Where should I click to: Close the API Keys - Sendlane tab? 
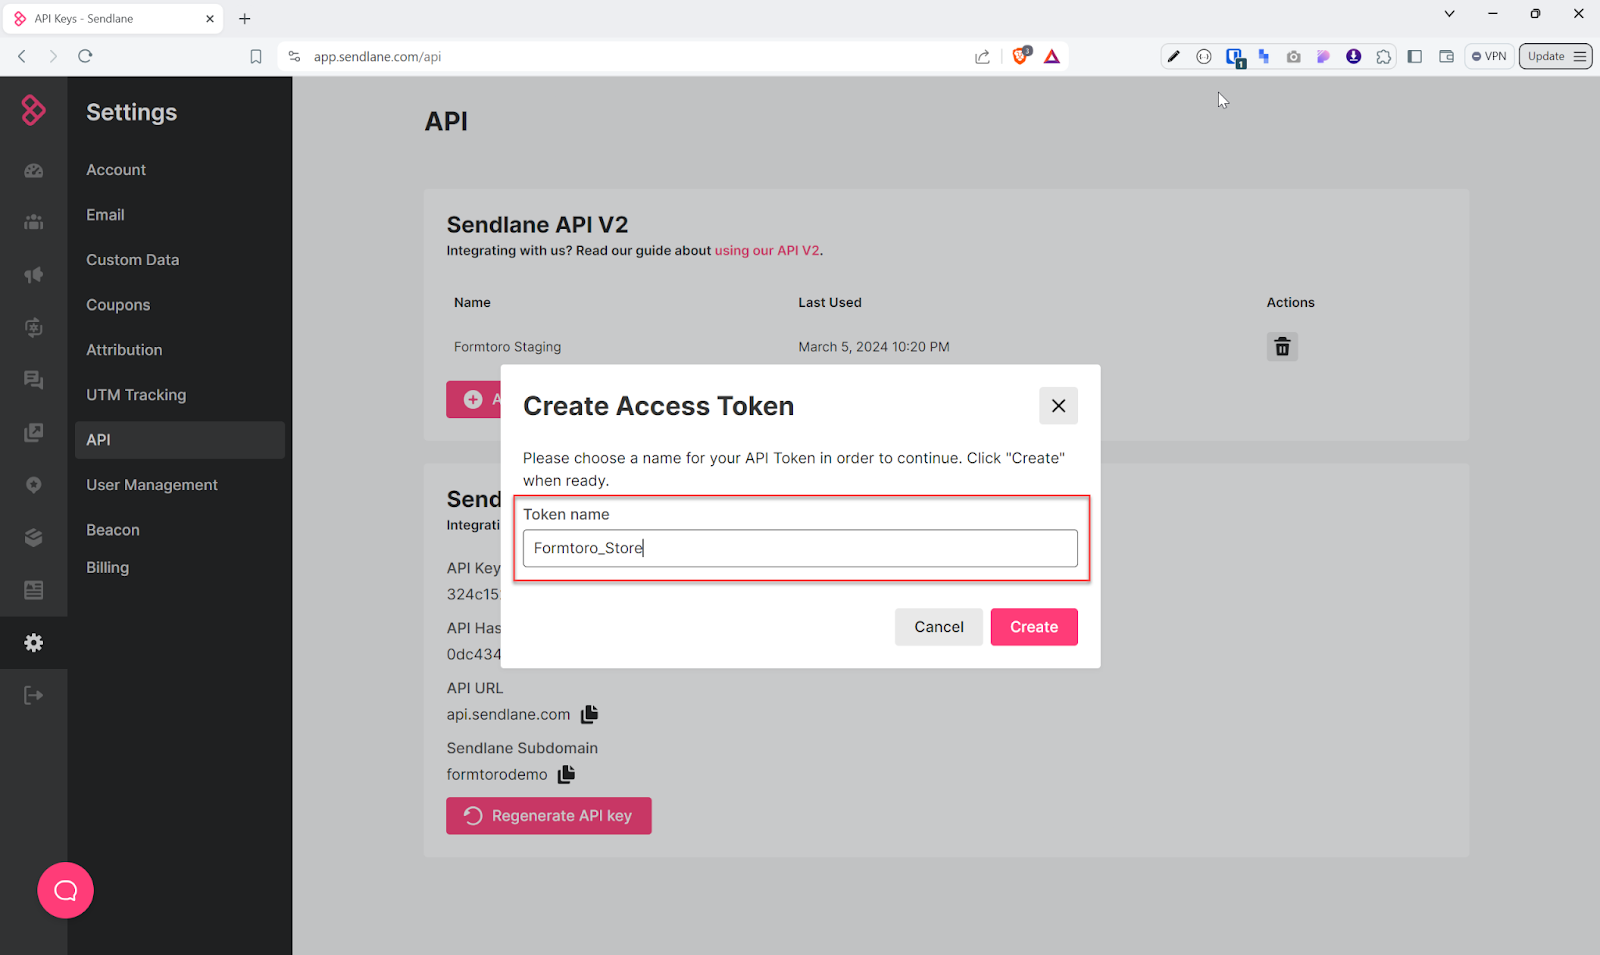click(210, 19)
